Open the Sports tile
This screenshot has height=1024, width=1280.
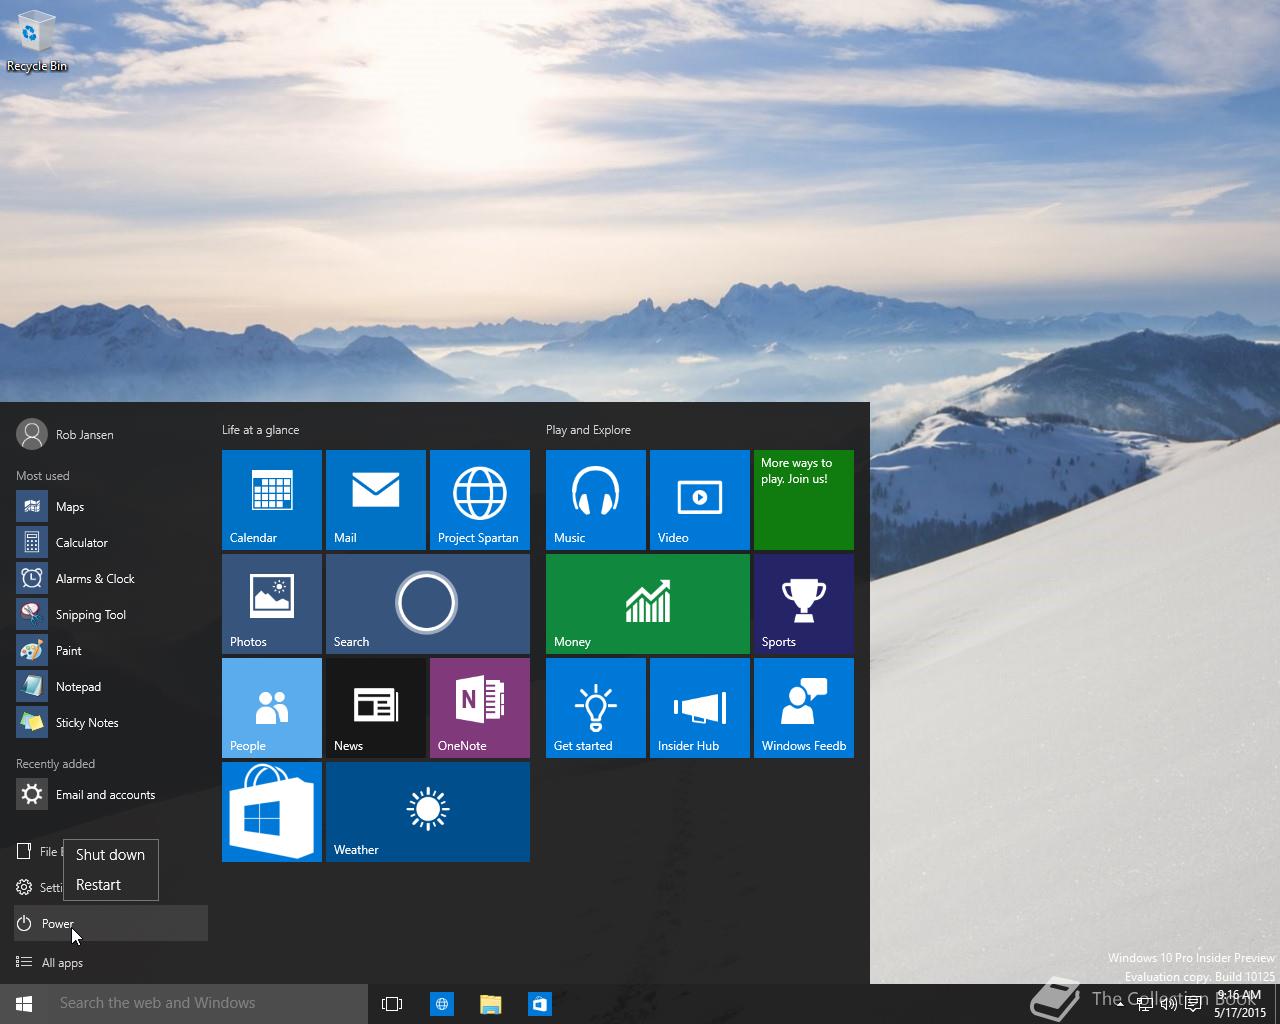click(x=804, y=604)
